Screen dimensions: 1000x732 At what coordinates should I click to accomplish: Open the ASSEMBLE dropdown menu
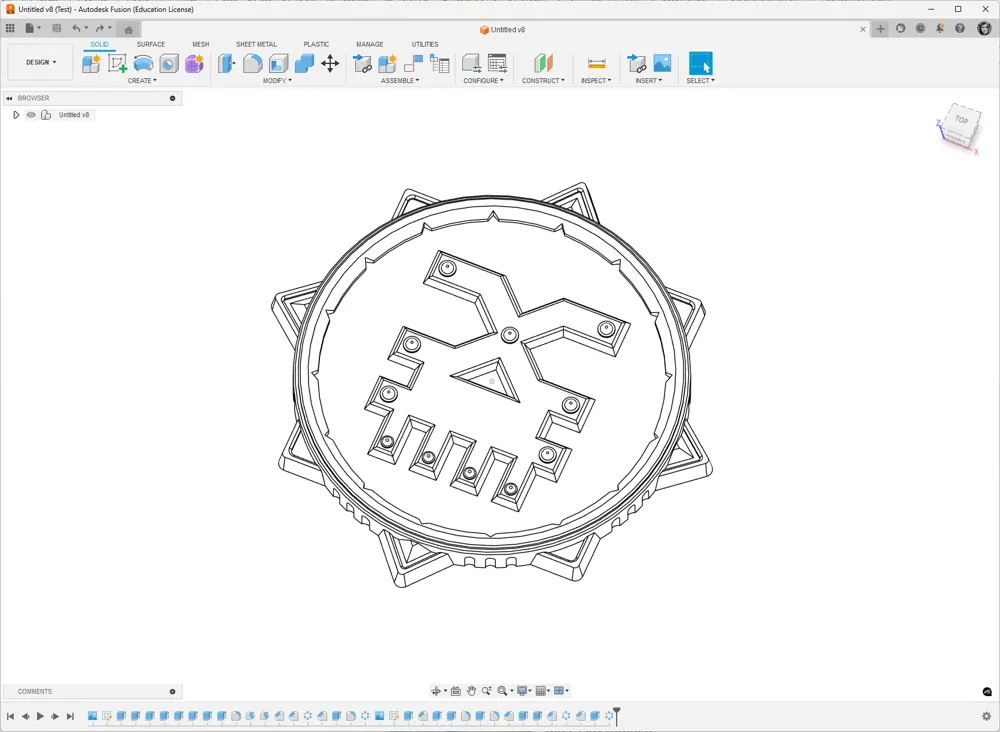(399, 80)
